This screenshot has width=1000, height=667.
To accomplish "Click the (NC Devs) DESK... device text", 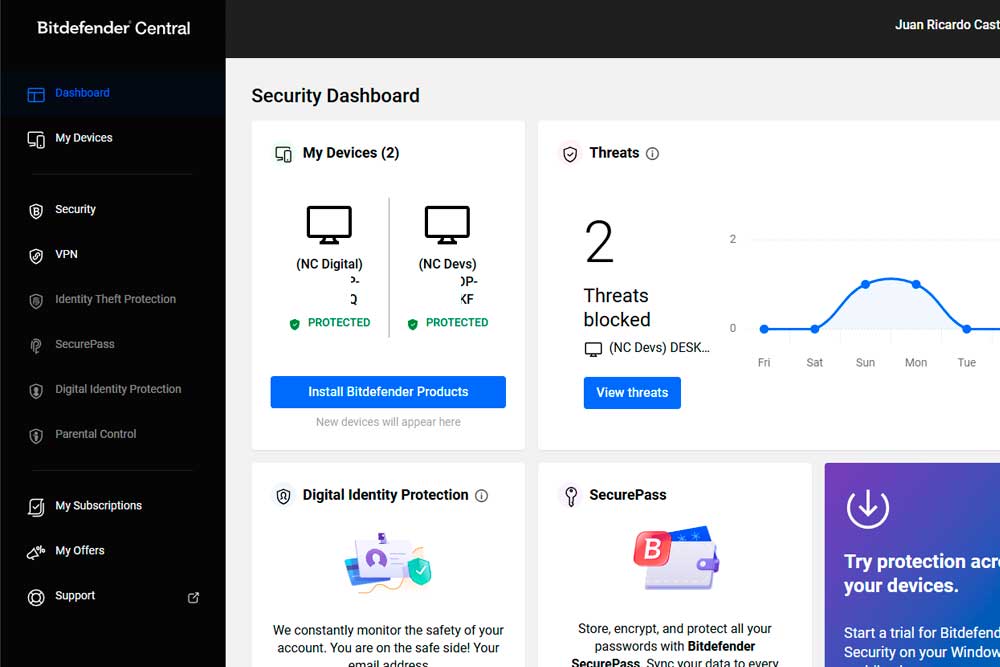I will click(x=659, y=348).
